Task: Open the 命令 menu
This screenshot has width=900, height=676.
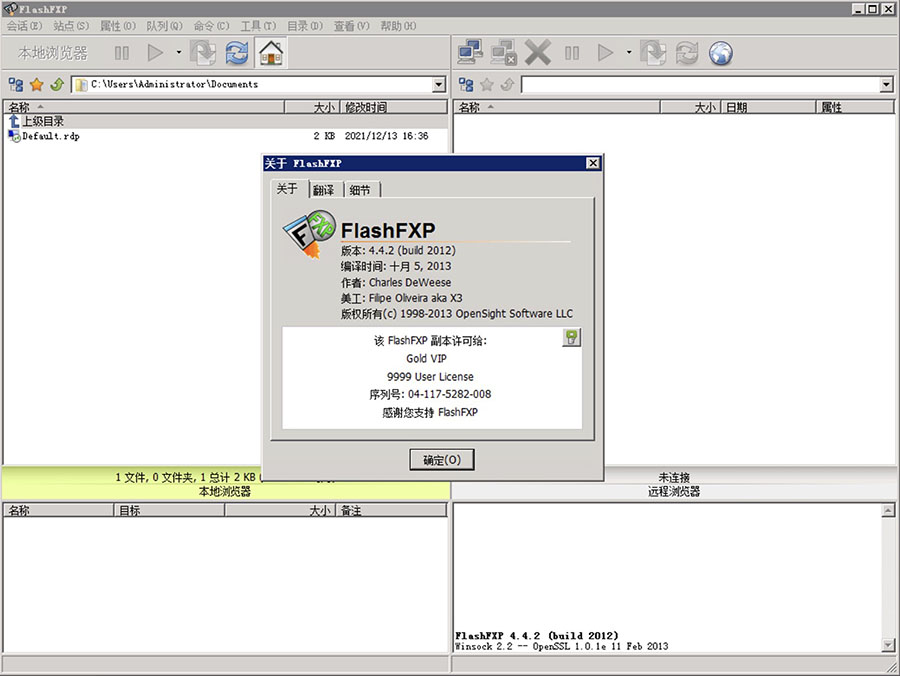Action: [x=211, y=26]
